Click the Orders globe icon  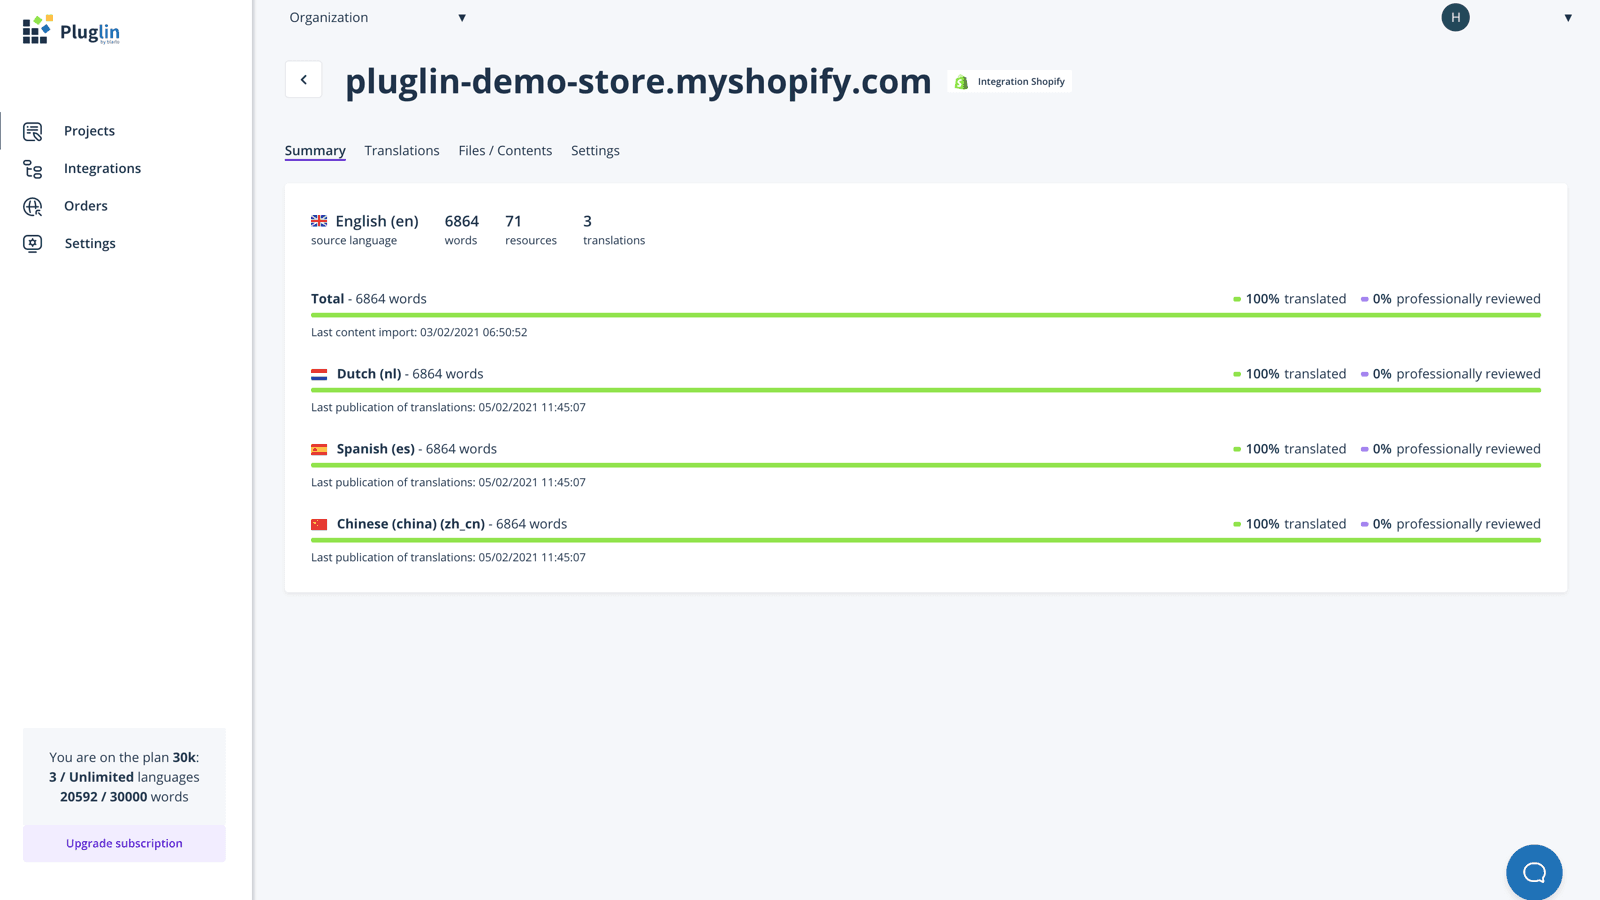(33, 206)
